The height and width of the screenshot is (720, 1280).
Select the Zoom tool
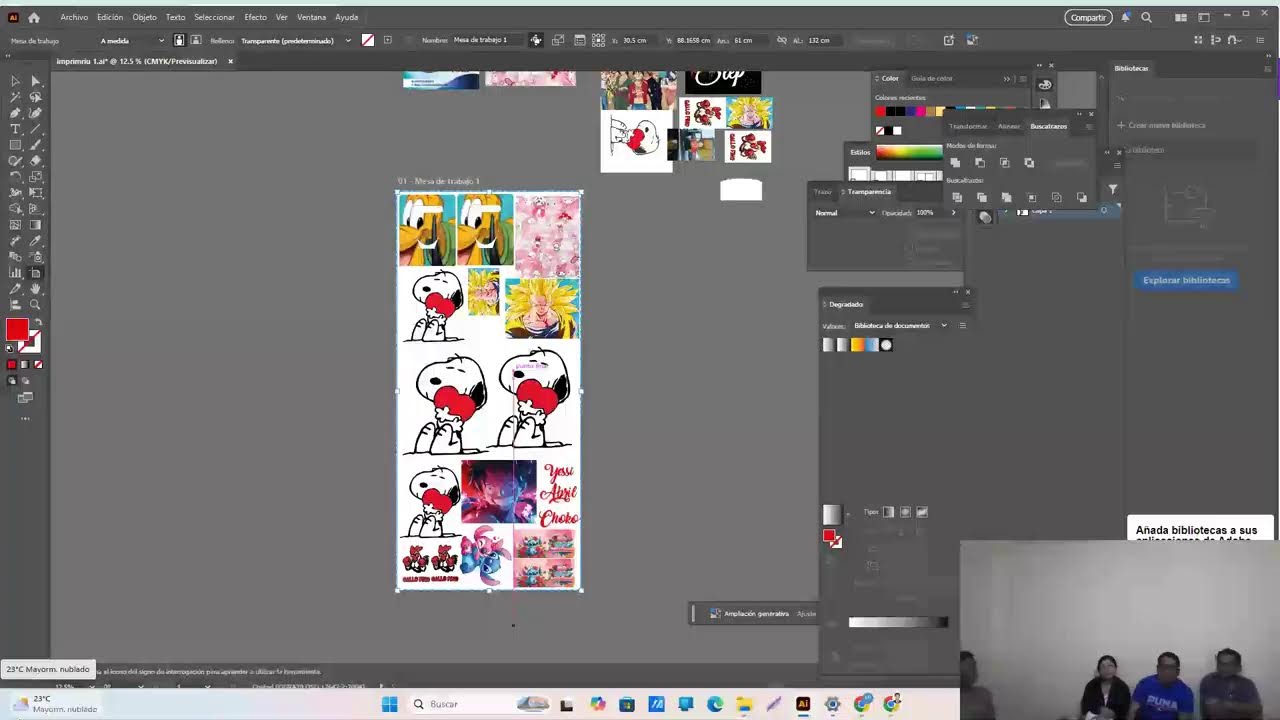(35, 304)
